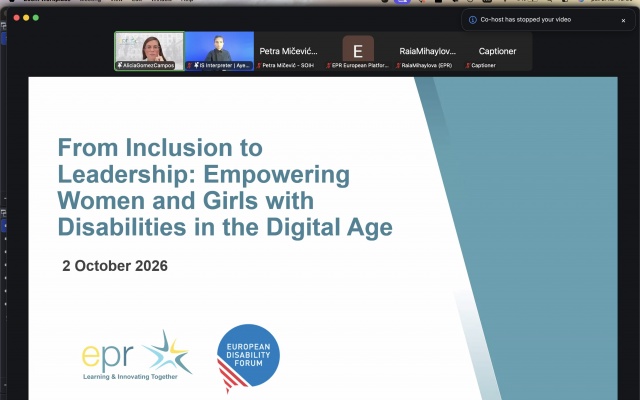Screen dimensions: 640x400
Task: Click the slide title 'From Inclusion to Leadership'
Action: pyautogui.click(x=225, y=187)
